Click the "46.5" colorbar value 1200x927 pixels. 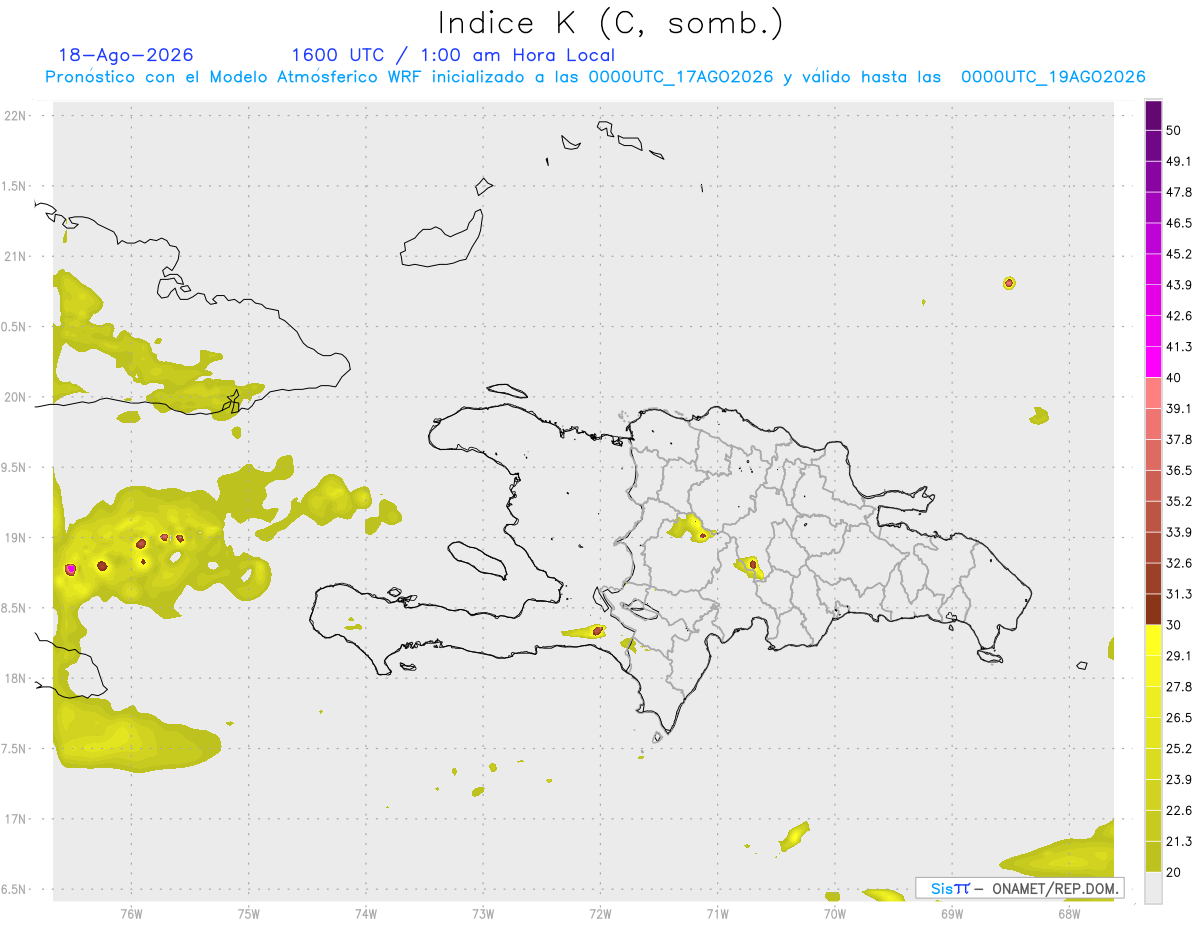tap(1179, 223)
